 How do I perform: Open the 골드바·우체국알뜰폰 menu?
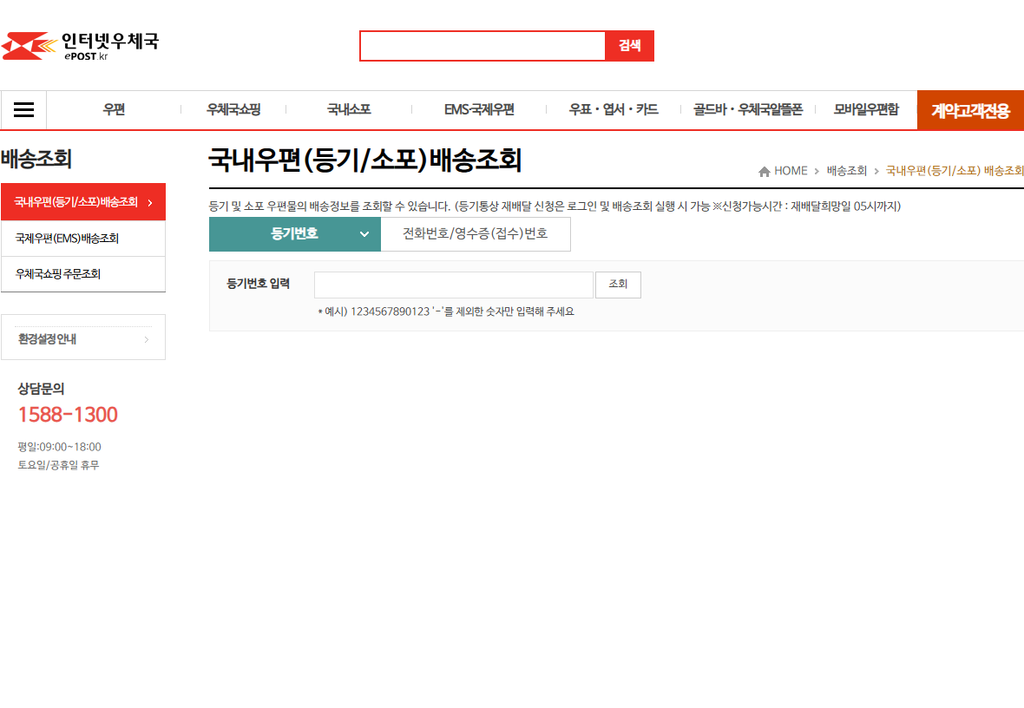click(x=748, y=110)
